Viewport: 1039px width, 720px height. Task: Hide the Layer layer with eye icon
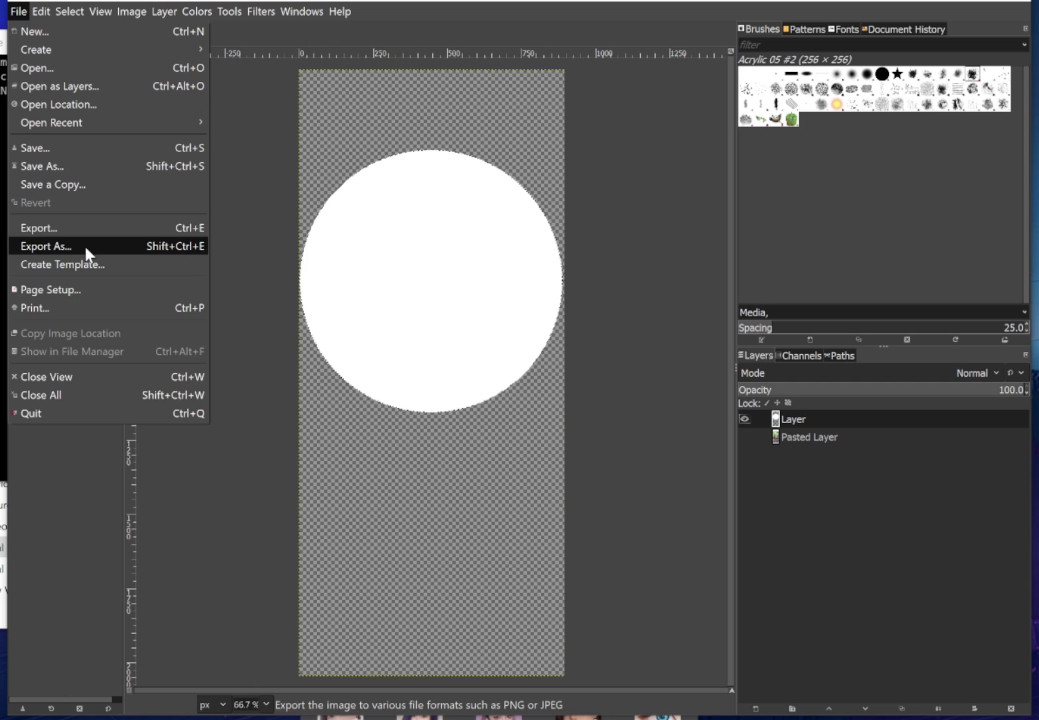click(745, 419)
